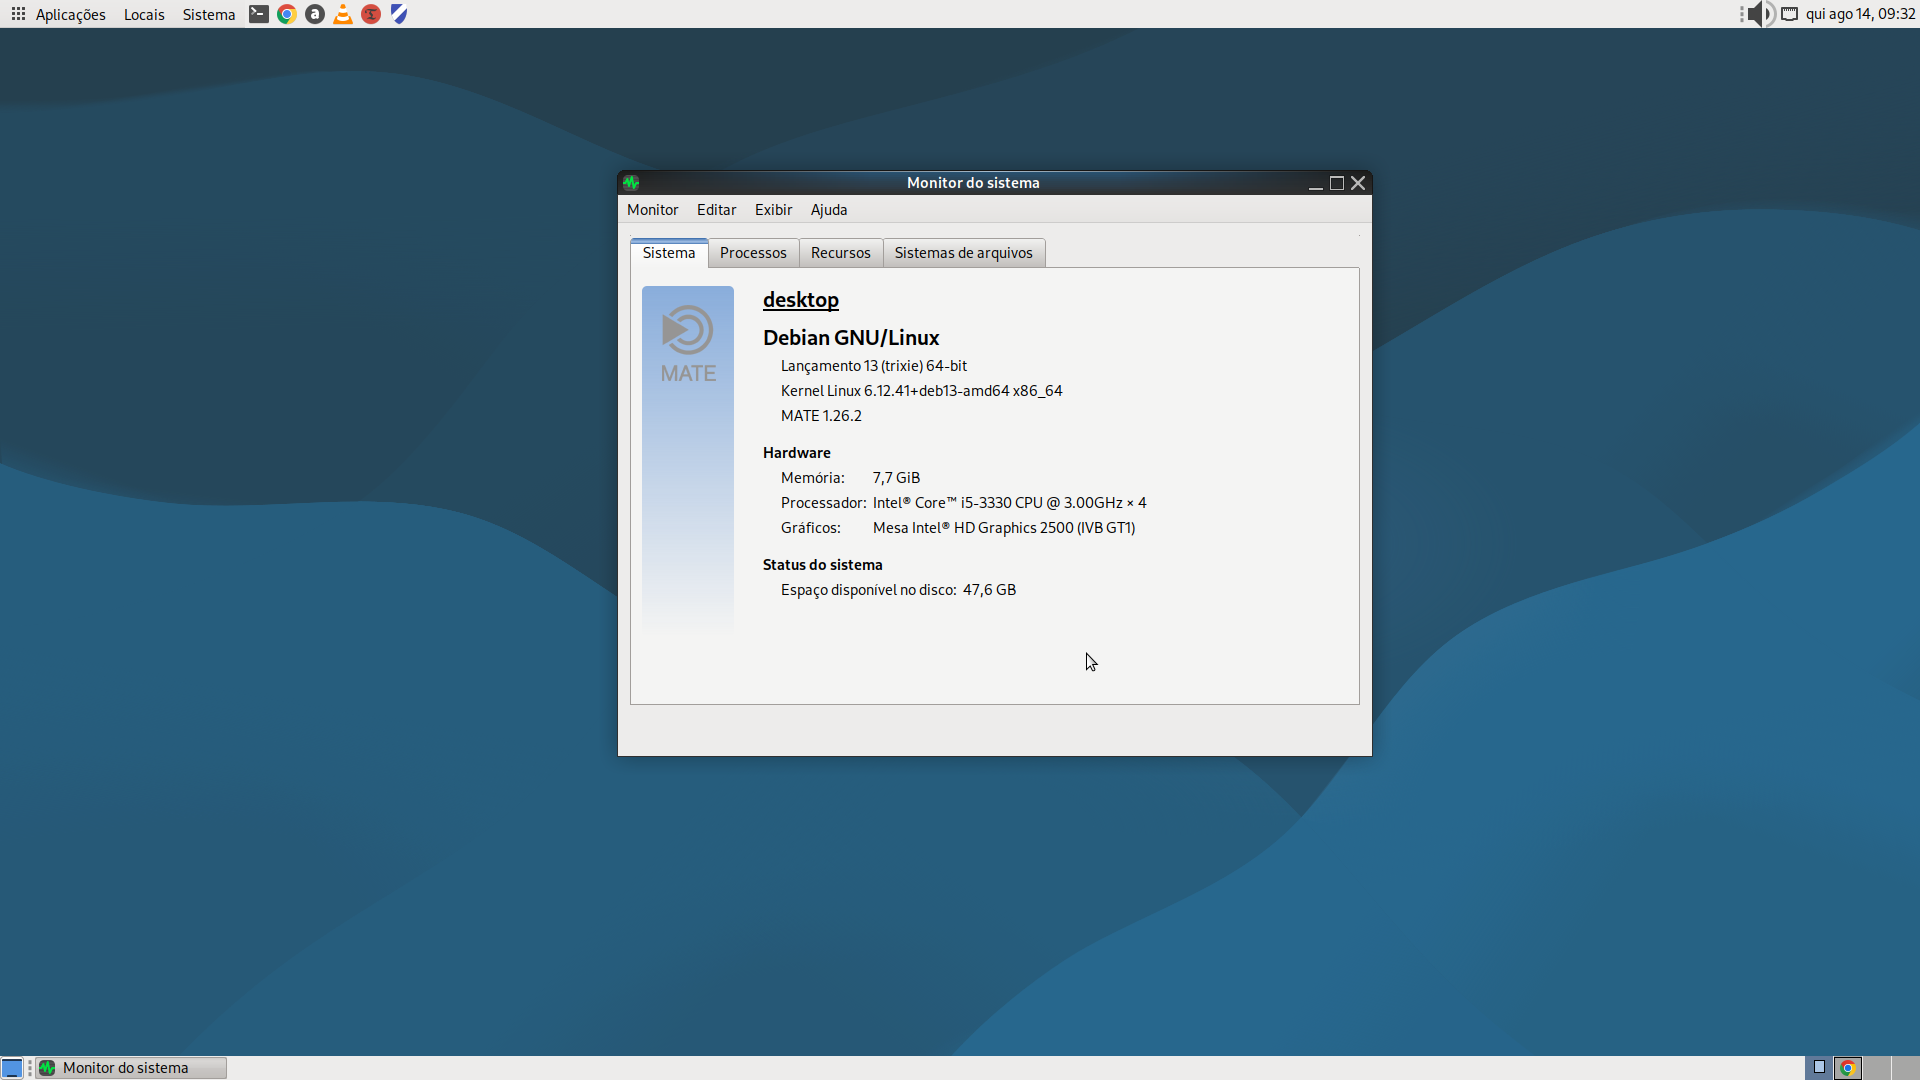
Task: Open the Editar menu
Action: coord(716,210)
